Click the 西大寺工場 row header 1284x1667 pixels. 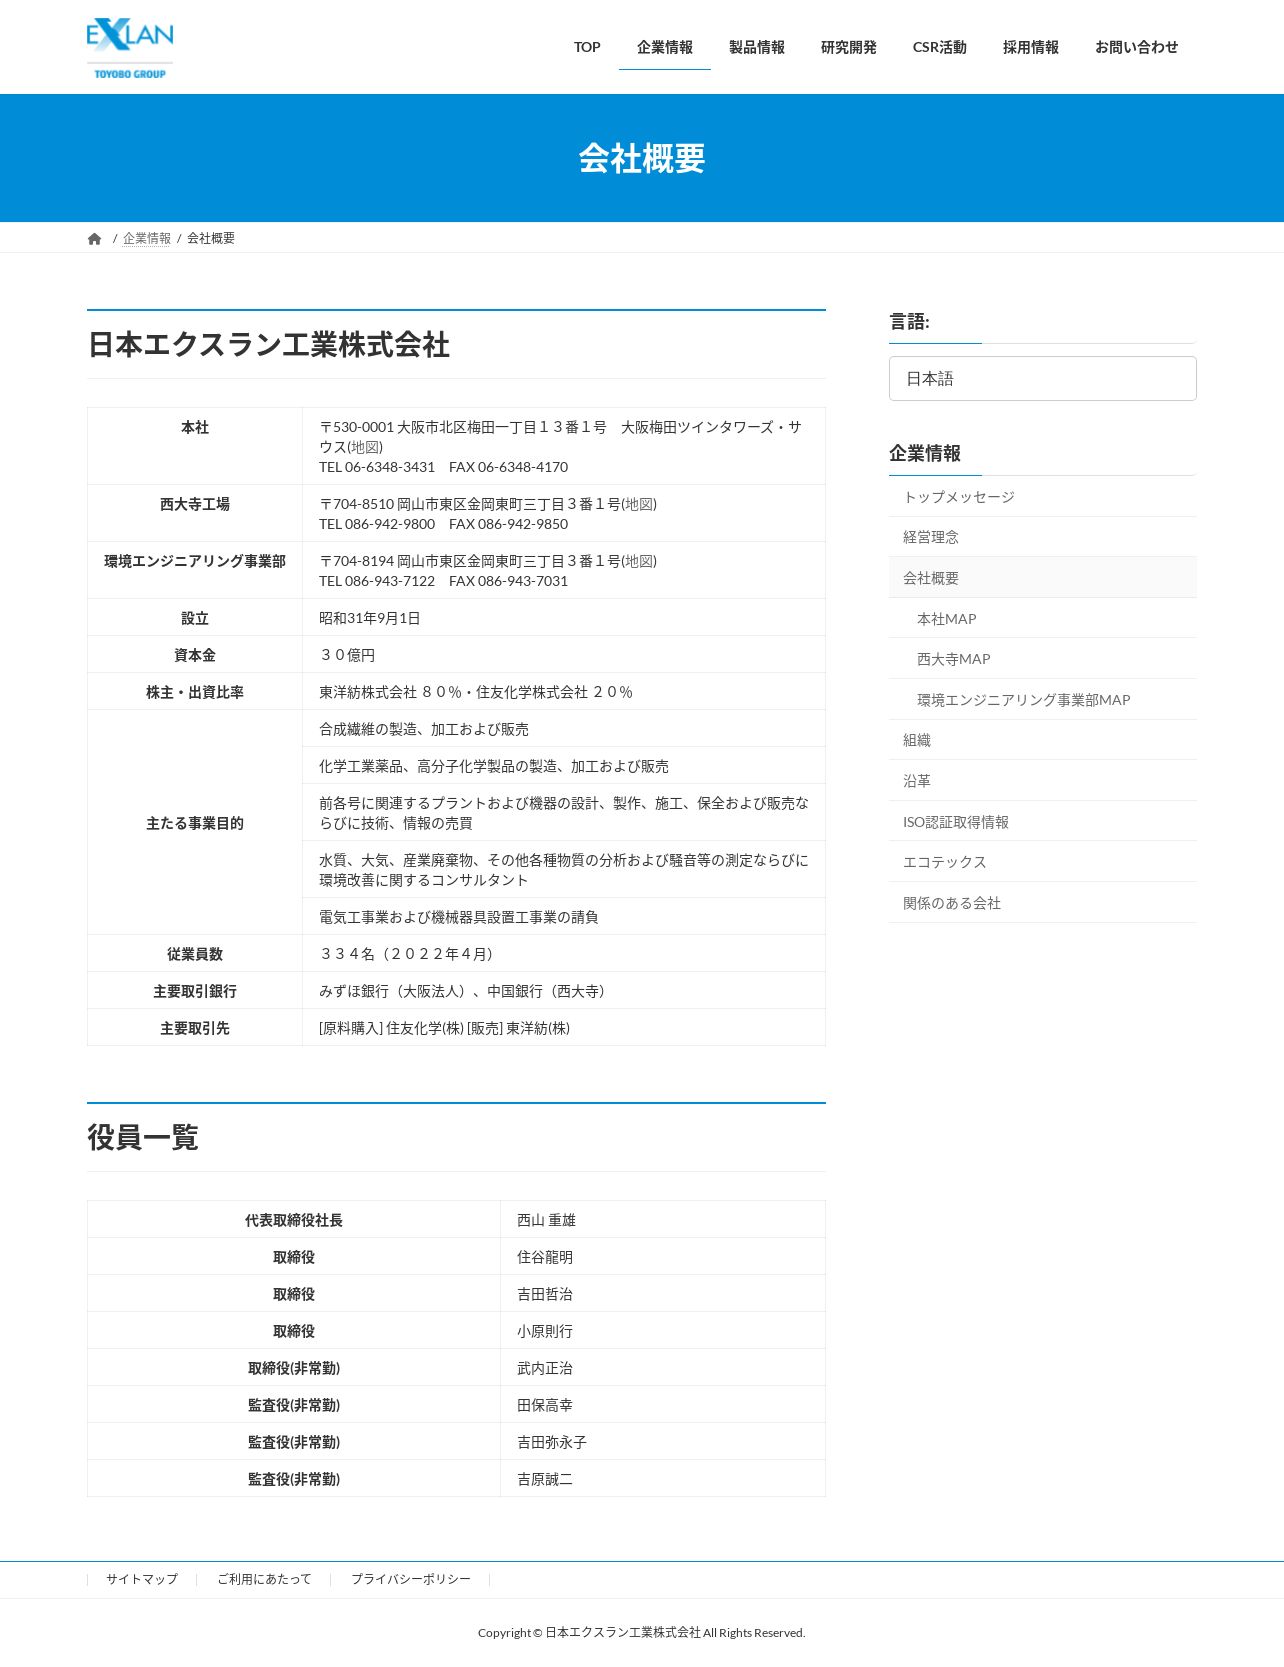pyautogui.click(x=195, y=514)
